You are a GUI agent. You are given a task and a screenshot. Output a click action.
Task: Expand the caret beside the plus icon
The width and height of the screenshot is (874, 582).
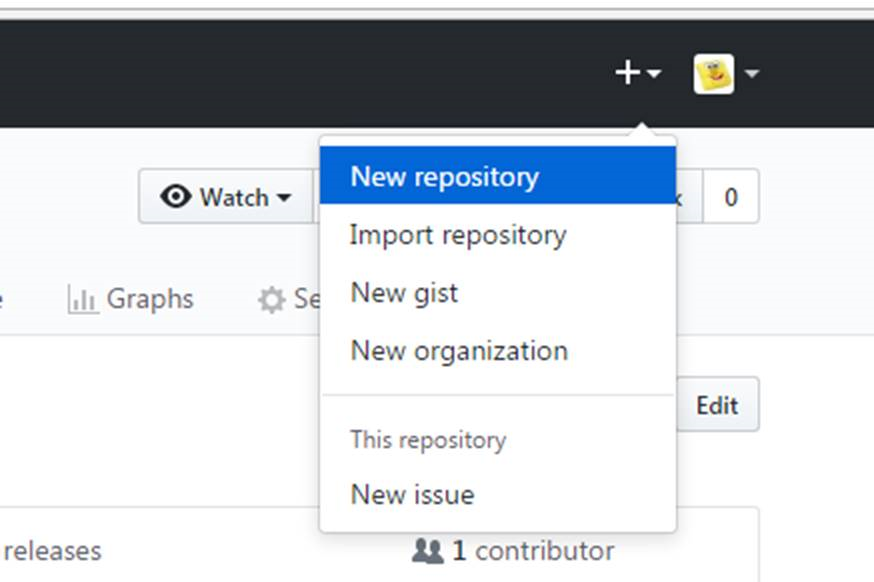653,74
